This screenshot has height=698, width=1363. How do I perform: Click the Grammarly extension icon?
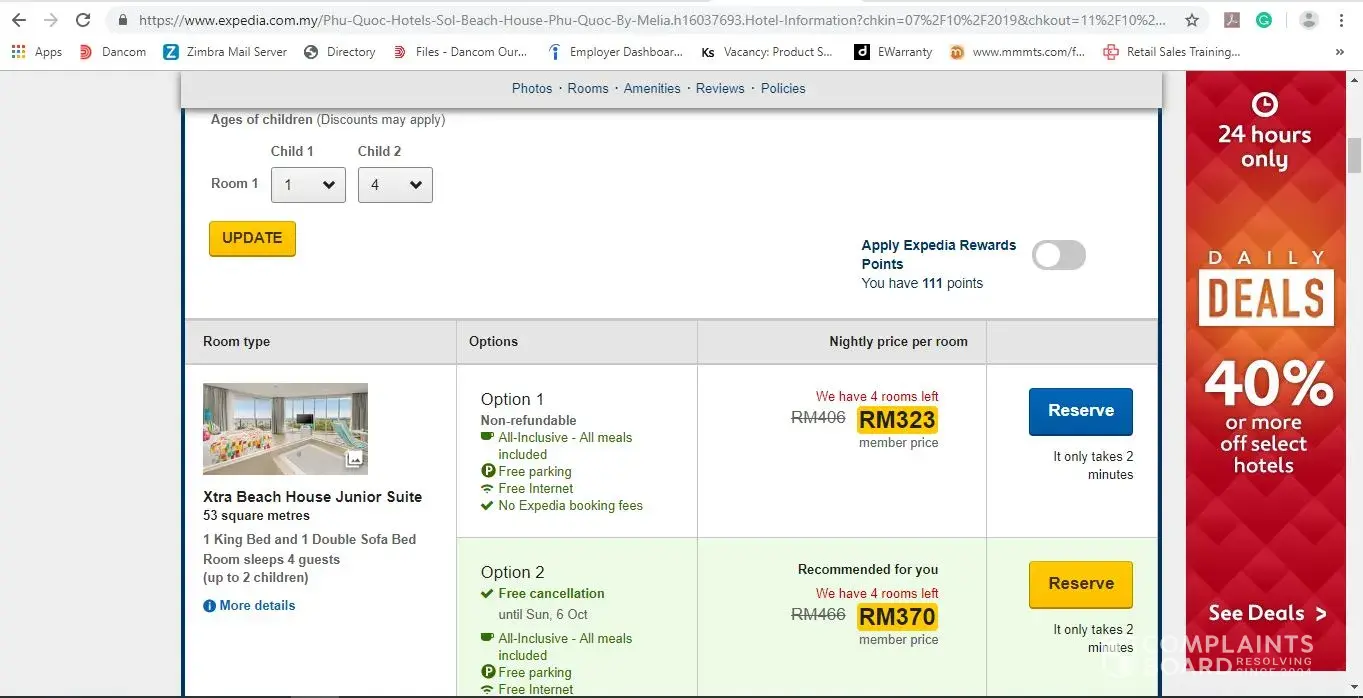(1264, 20)
